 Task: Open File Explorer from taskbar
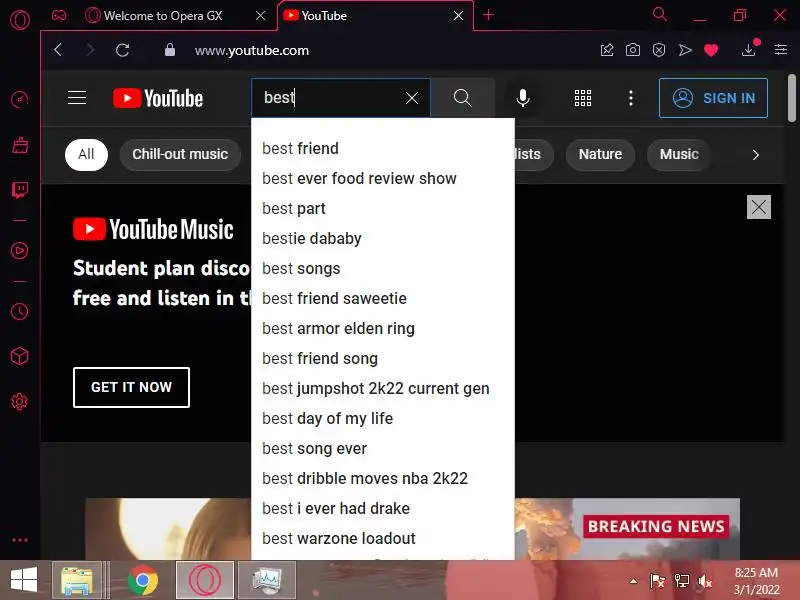pos(78,581)
